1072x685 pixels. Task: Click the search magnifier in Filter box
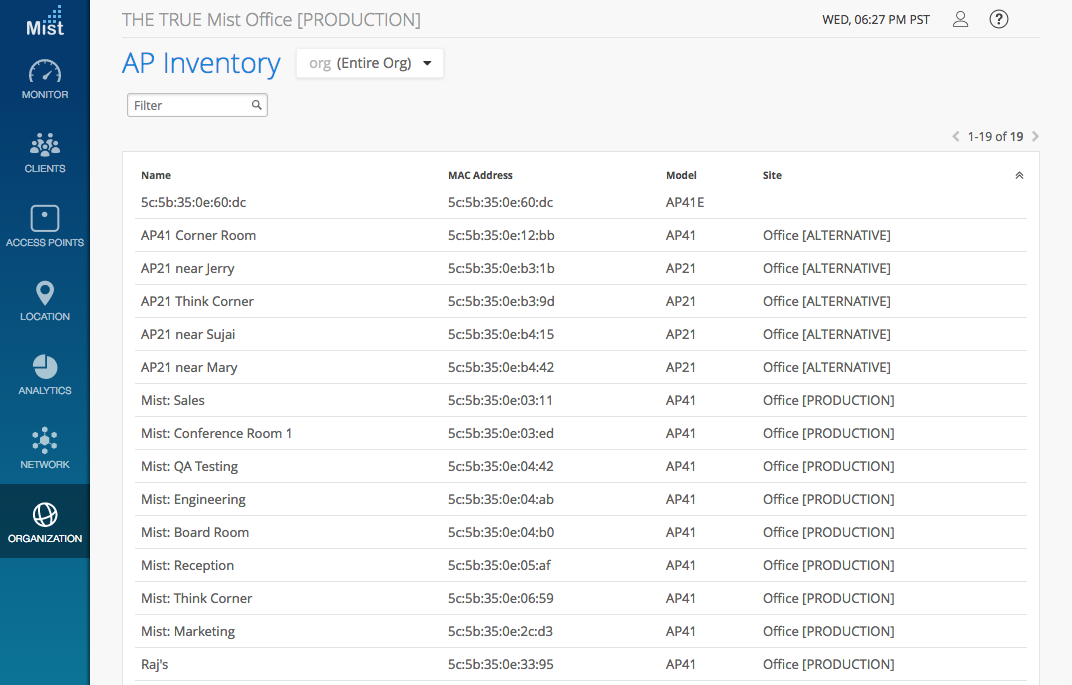coord(257,105)
